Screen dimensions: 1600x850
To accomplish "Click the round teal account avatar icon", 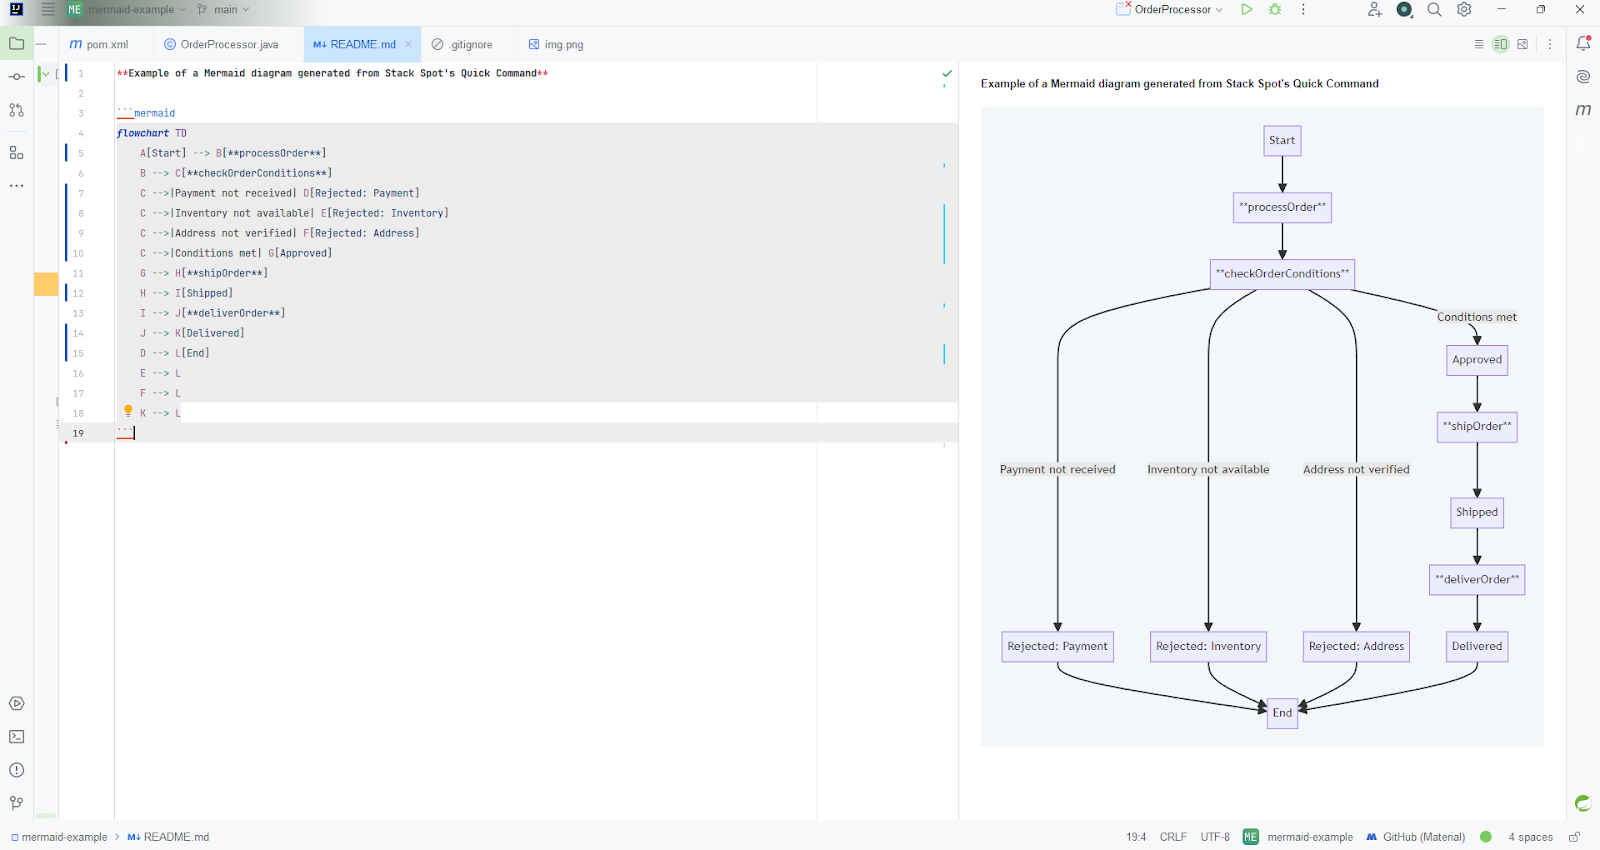I will (x=1404, y=9).
